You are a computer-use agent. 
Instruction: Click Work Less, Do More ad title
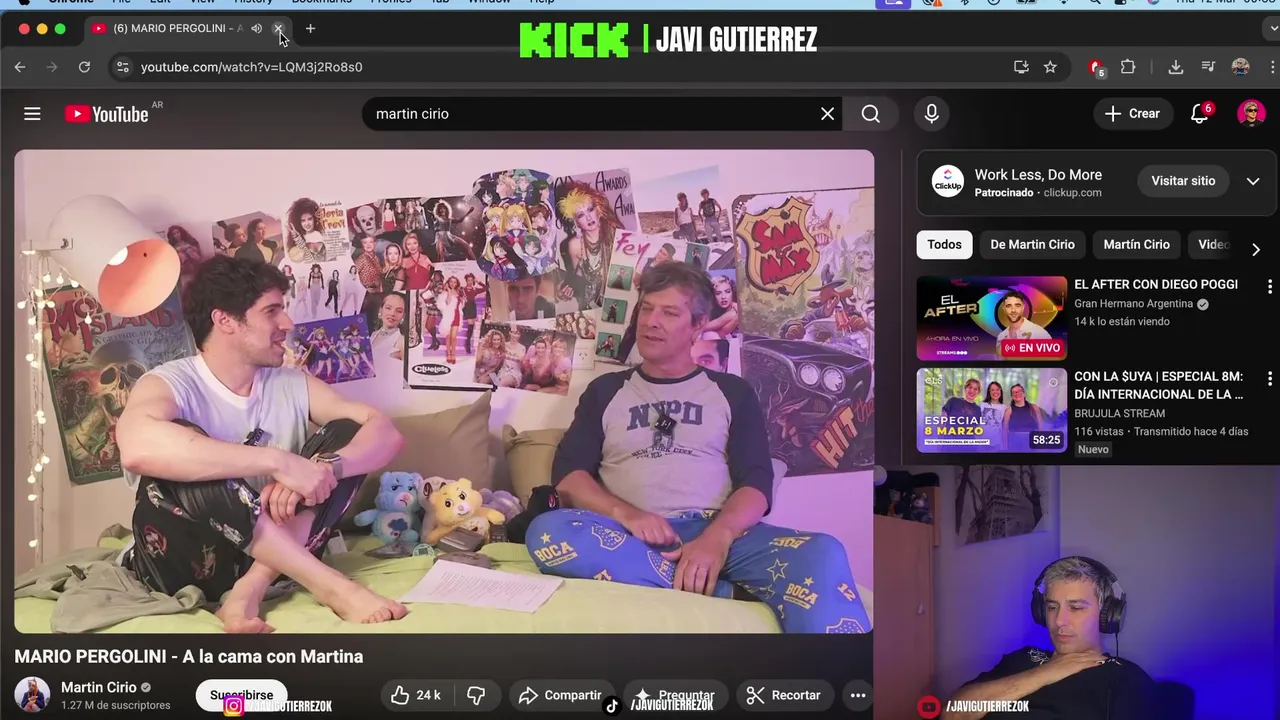[x=1038, y=174]
